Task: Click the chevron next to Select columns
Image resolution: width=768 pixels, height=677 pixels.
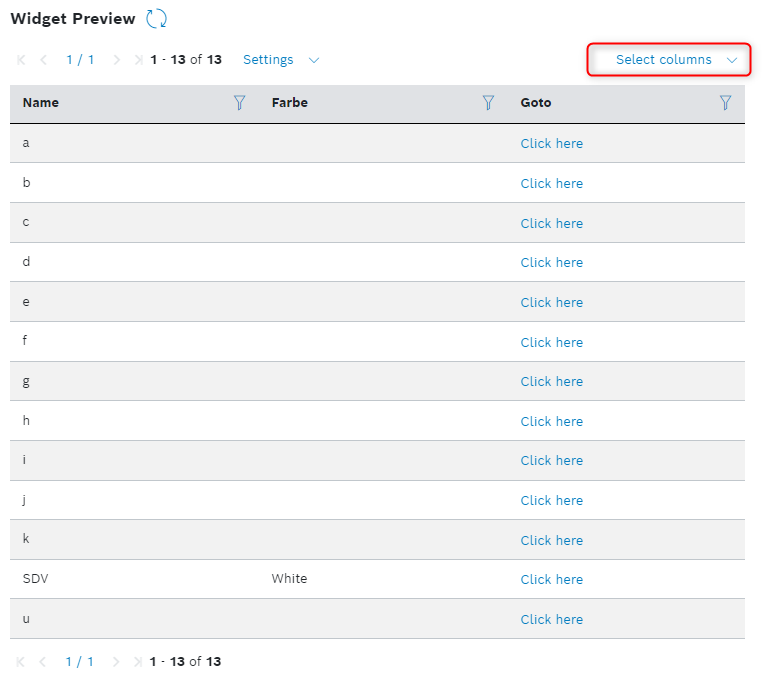Action: [732, 60]
